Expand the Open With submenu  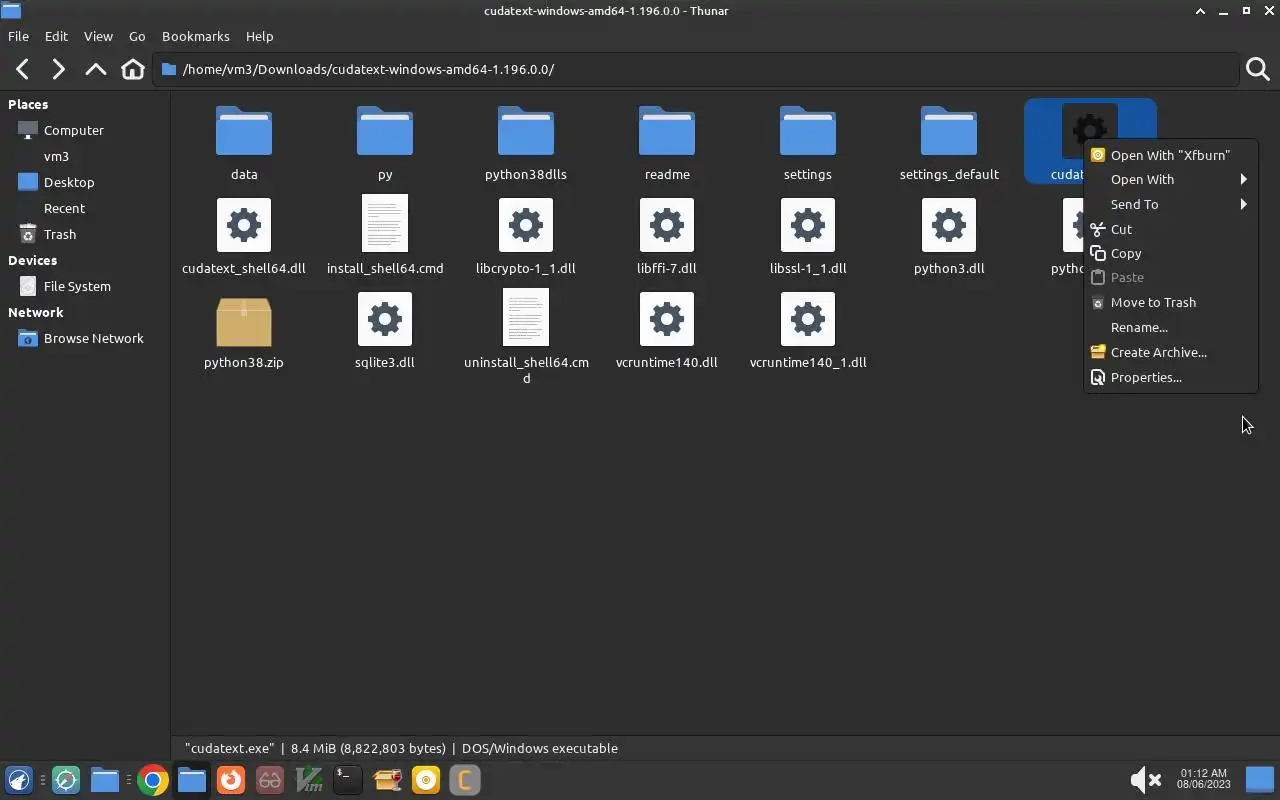(1170, 180)
